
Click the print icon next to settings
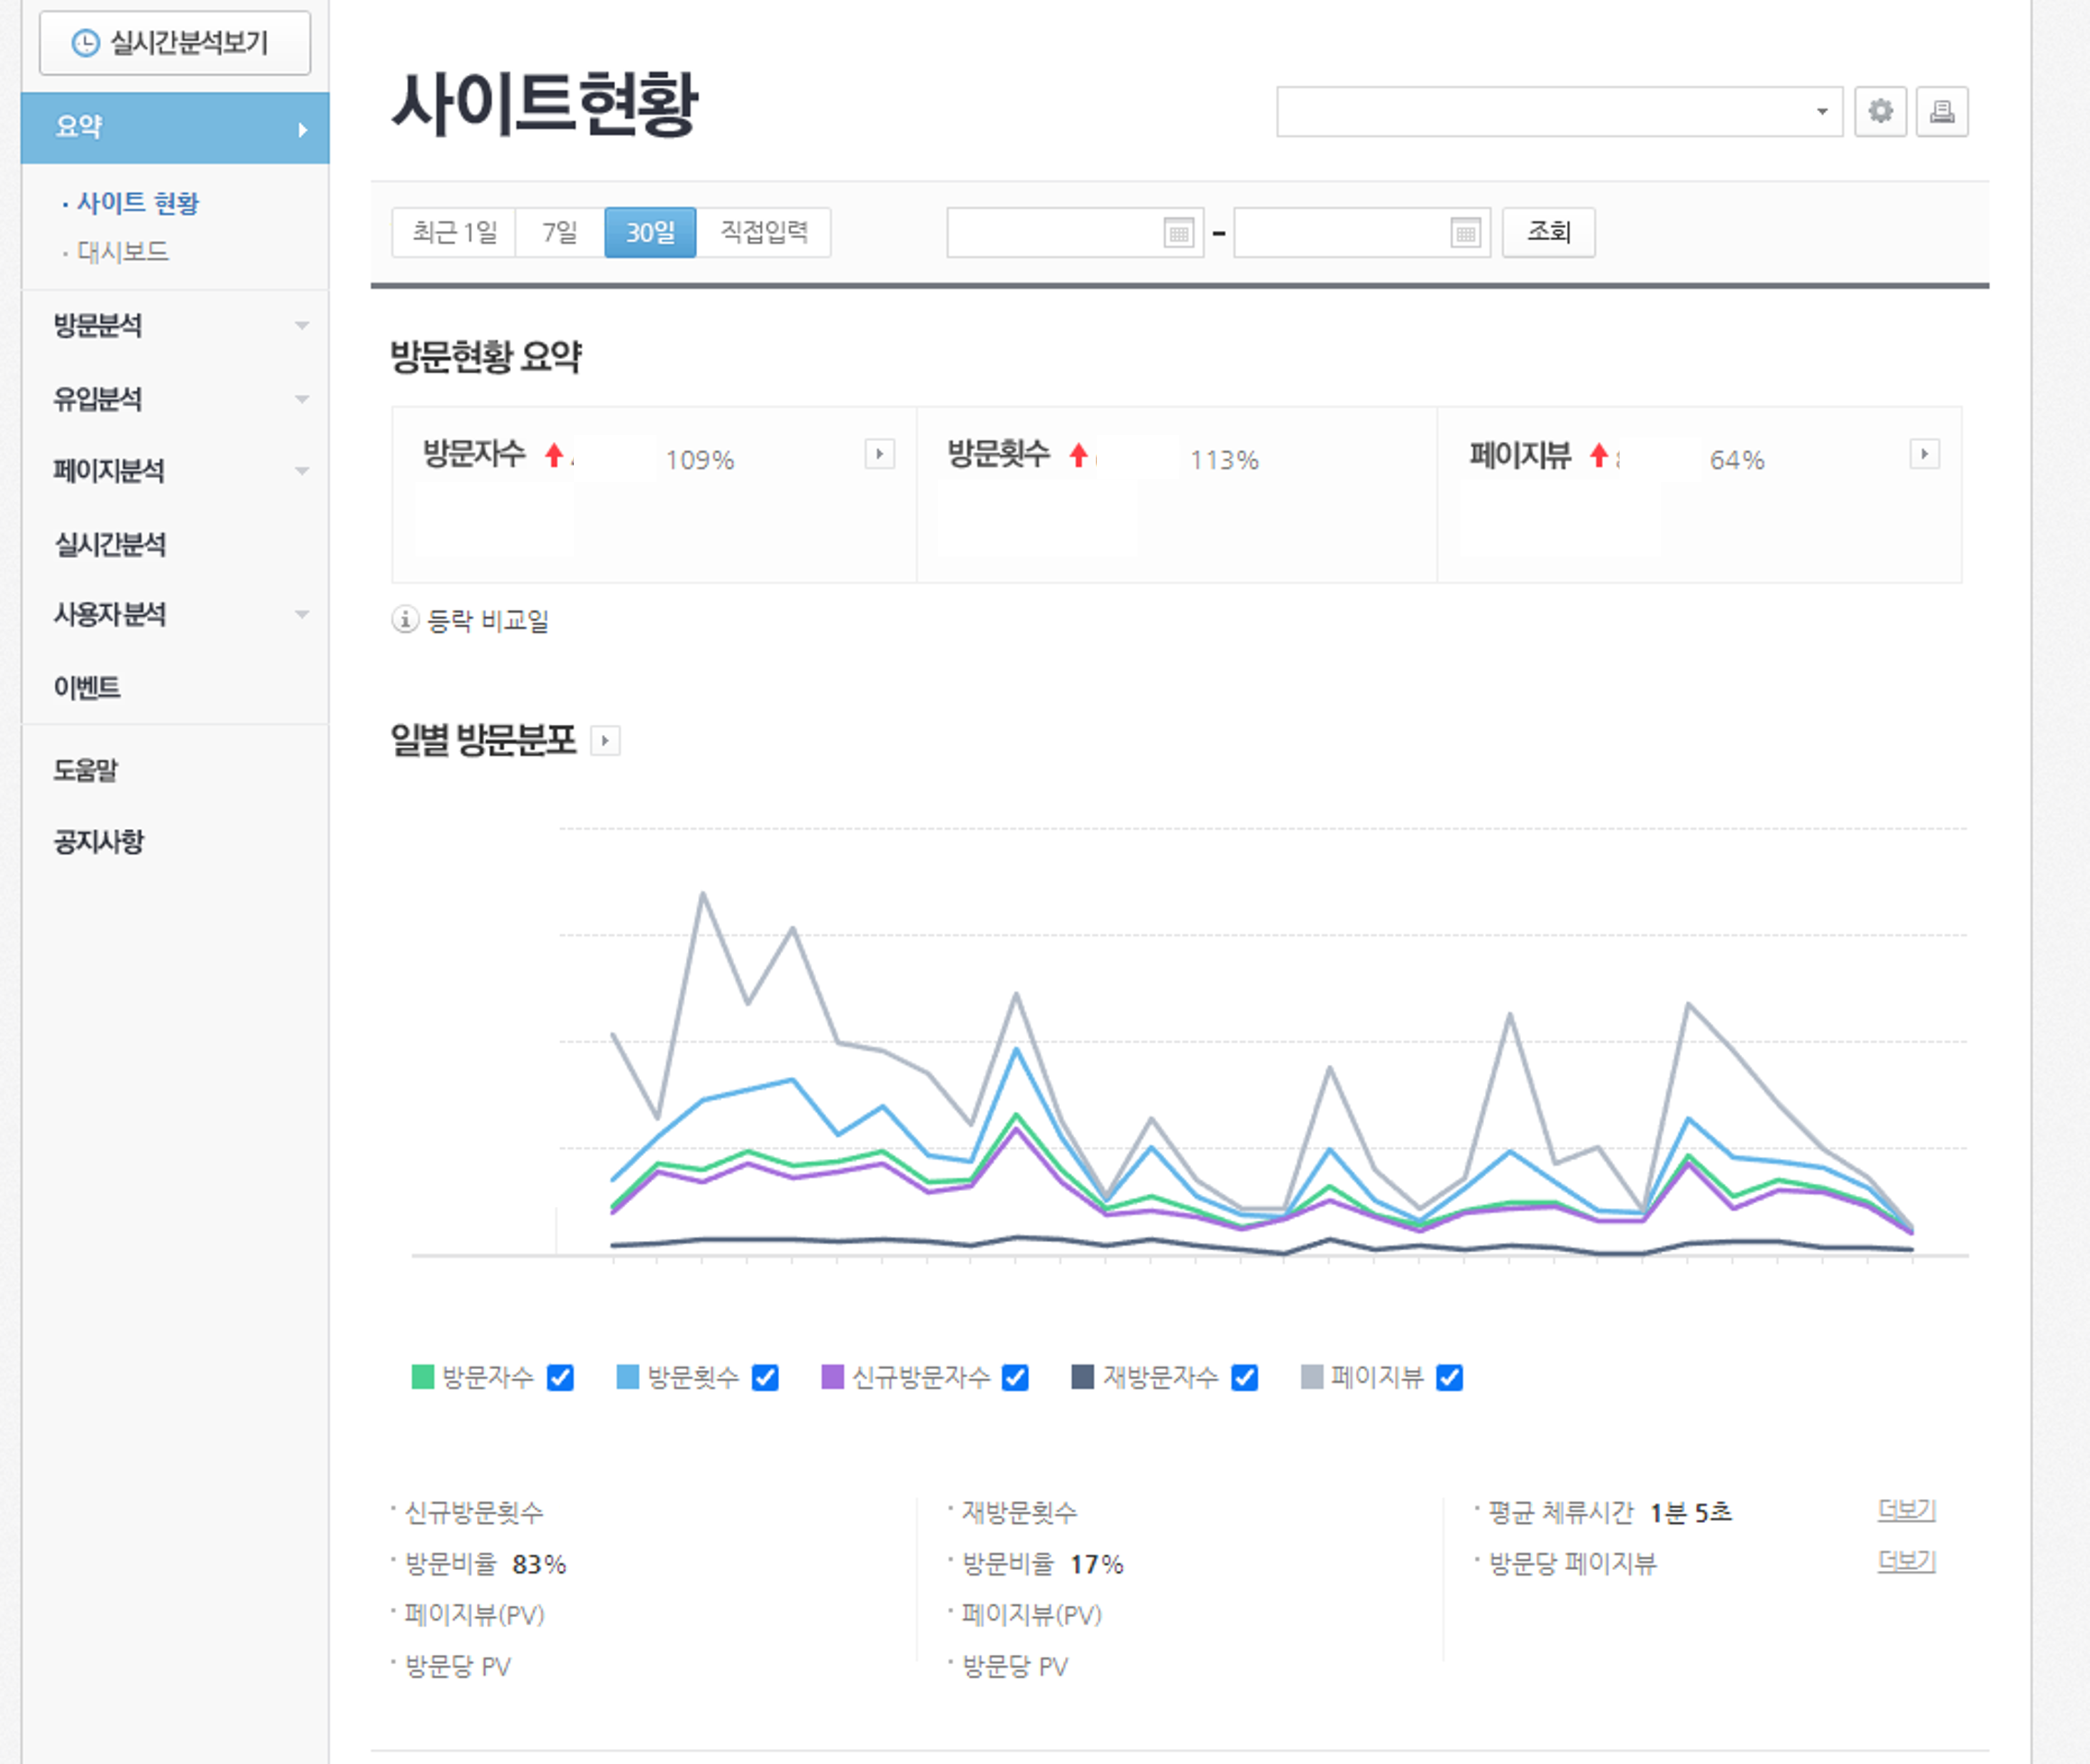click(1942, 111)
